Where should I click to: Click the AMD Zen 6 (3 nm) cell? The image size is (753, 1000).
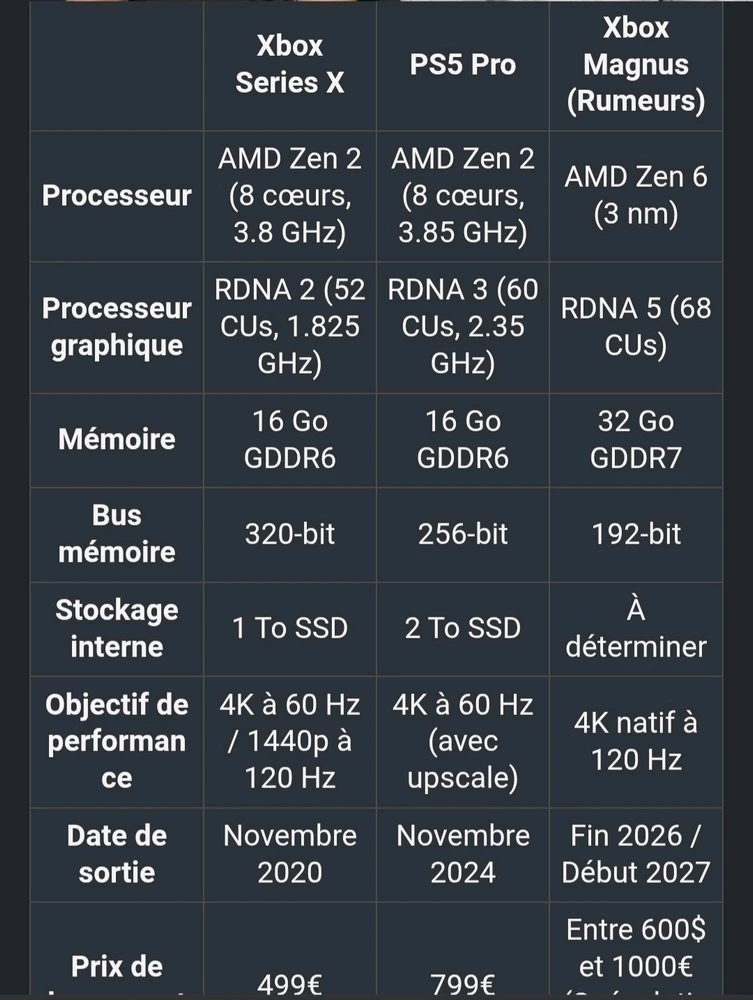click(x=636, y=195)
